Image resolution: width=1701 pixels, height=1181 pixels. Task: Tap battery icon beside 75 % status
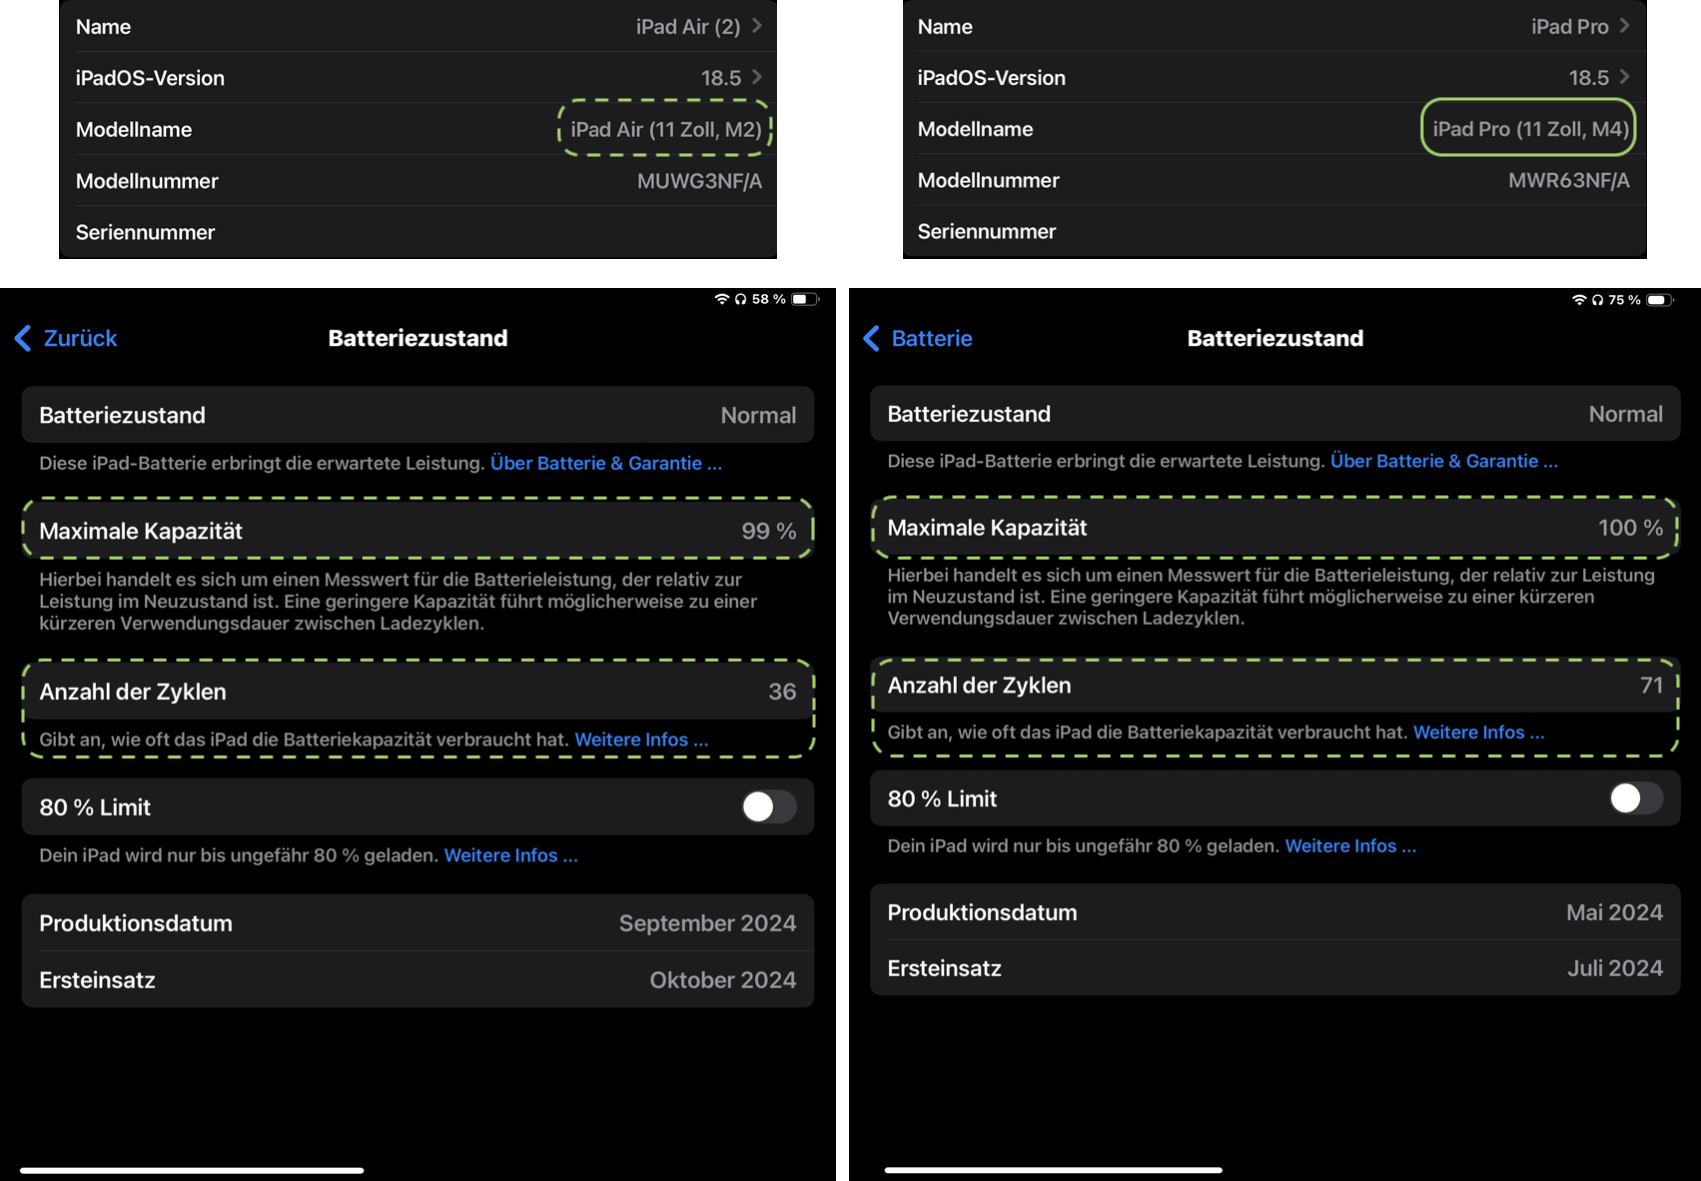1660,300
